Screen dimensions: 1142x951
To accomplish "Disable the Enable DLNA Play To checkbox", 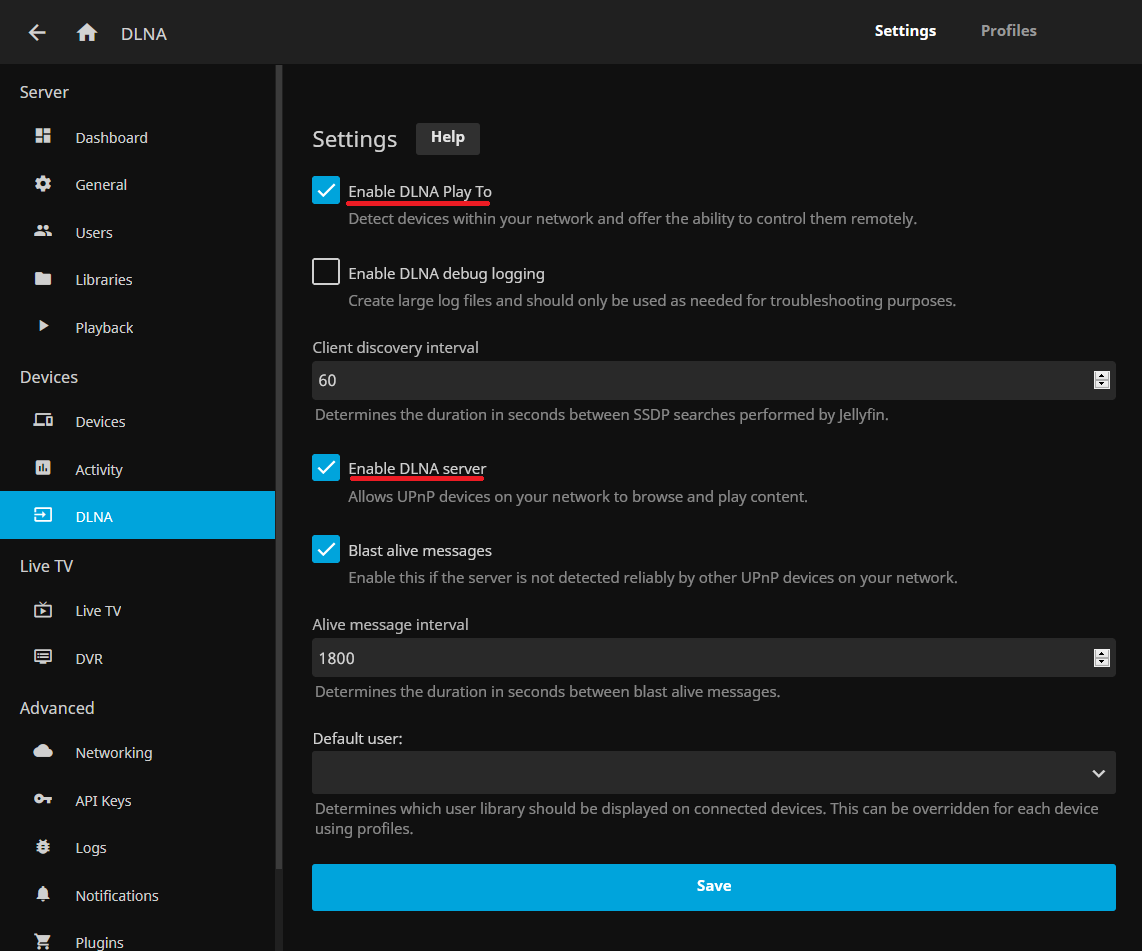I will [x=325, y=188].
